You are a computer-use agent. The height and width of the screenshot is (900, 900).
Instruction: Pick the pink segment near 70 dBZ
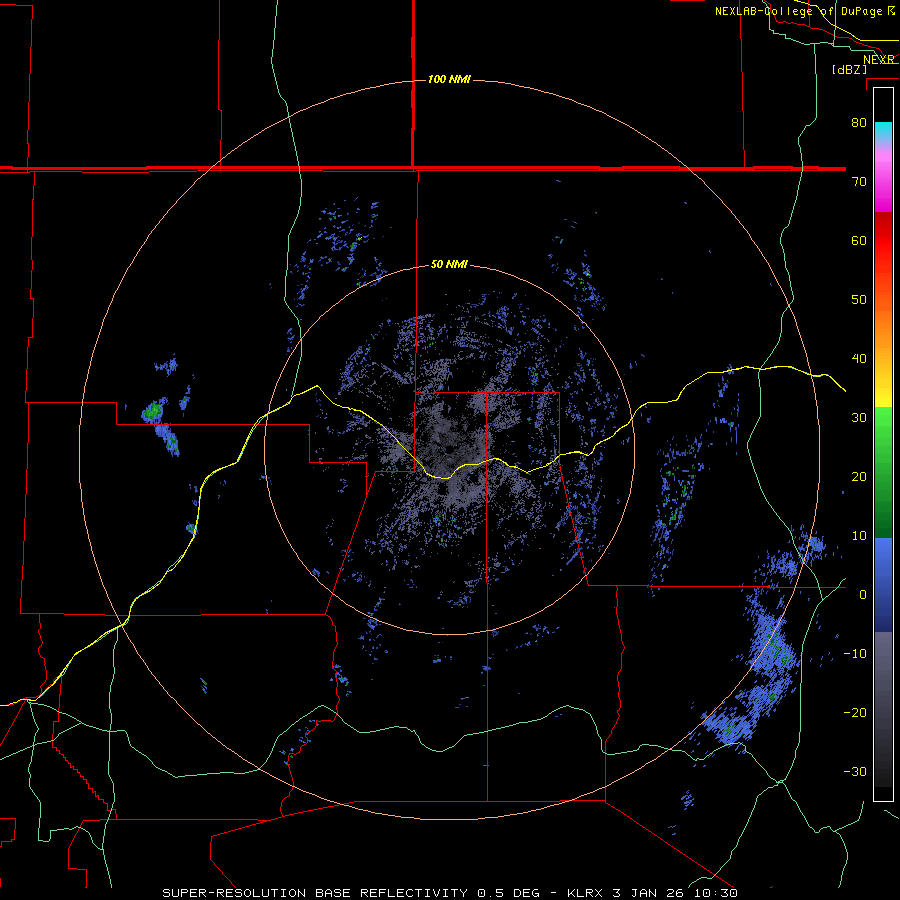coord(883,181)
